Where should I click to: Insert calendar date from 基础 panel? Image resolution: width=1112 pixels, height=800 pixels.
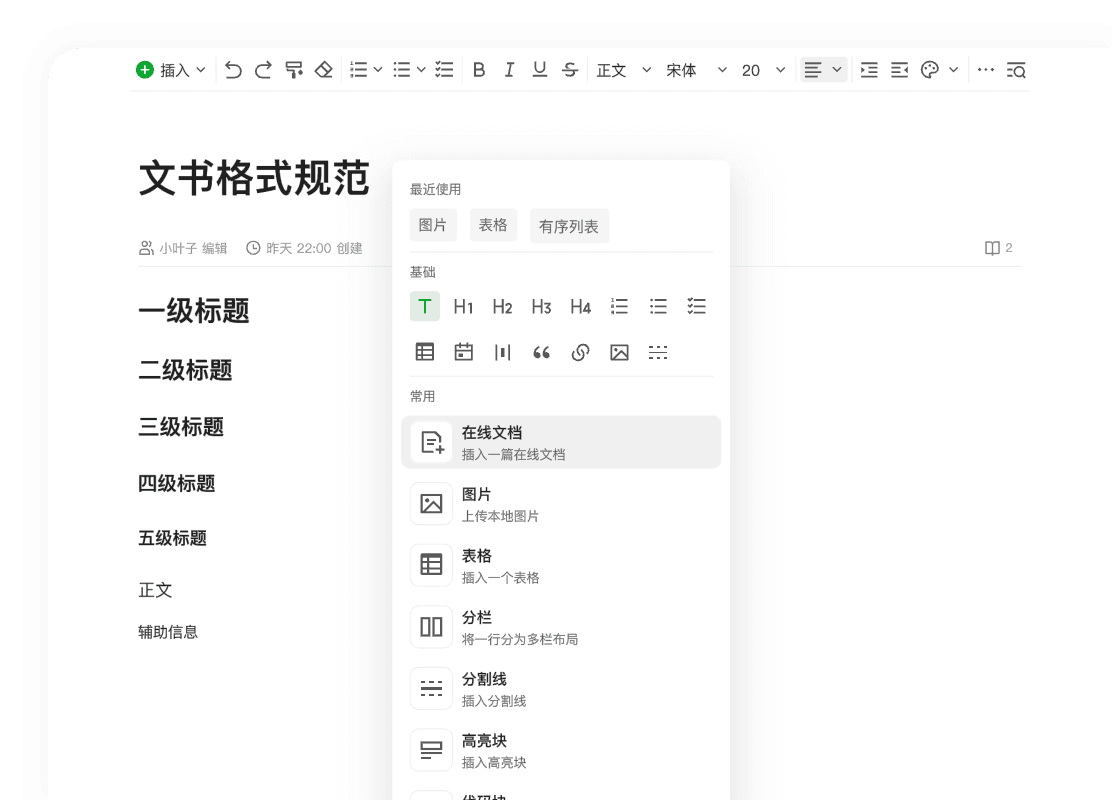tap(464, 352)
